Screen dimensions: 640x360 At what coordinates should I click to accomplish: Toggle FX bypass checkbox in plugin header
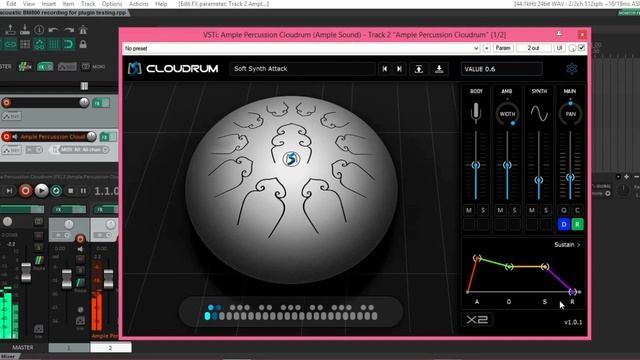tap(582, 48)
